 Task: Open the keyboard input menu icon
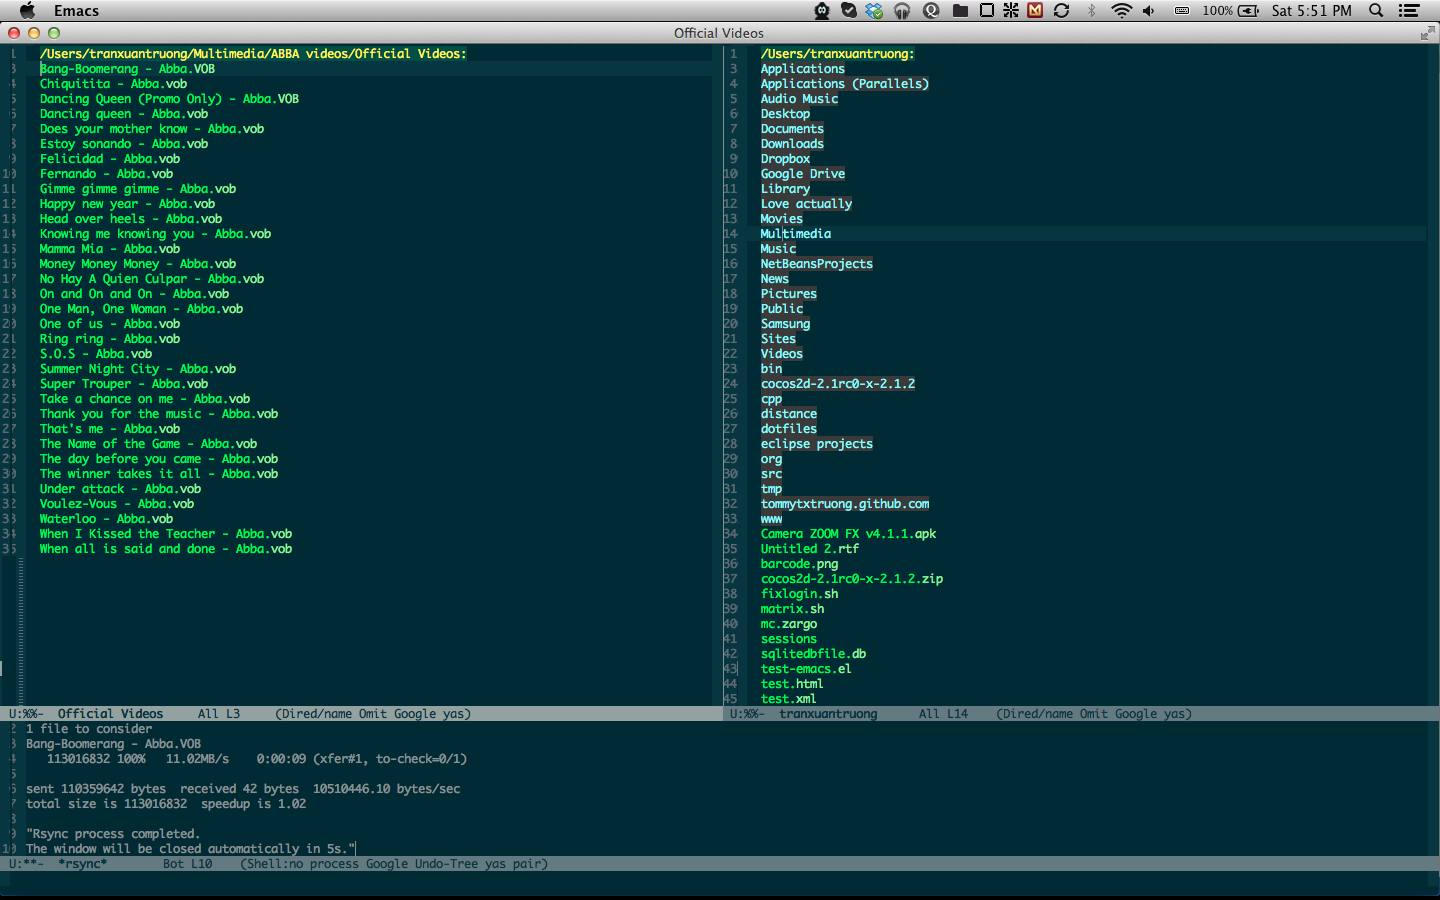click(x=1181, y=10)
